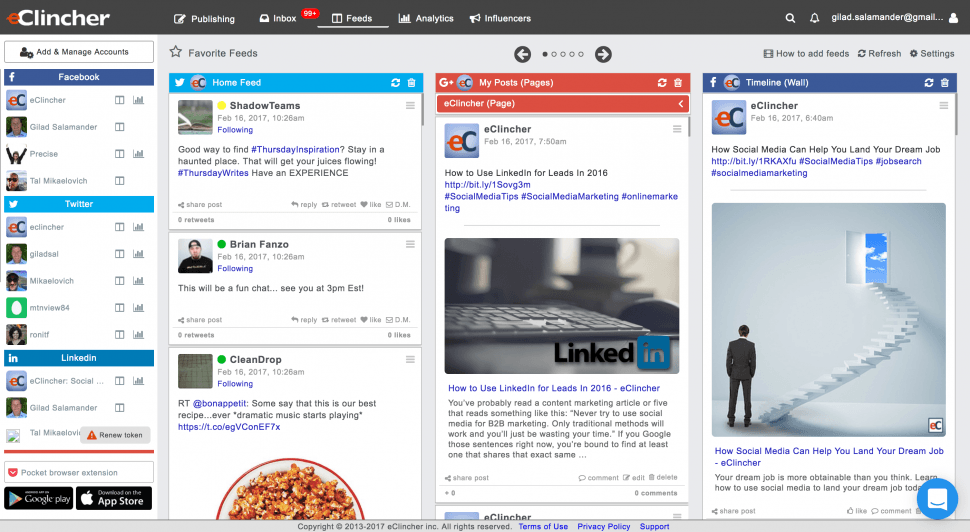Select the Feeds tab
Image resolution: width=970 pixels, height=532 pixels.
[352, 19]
